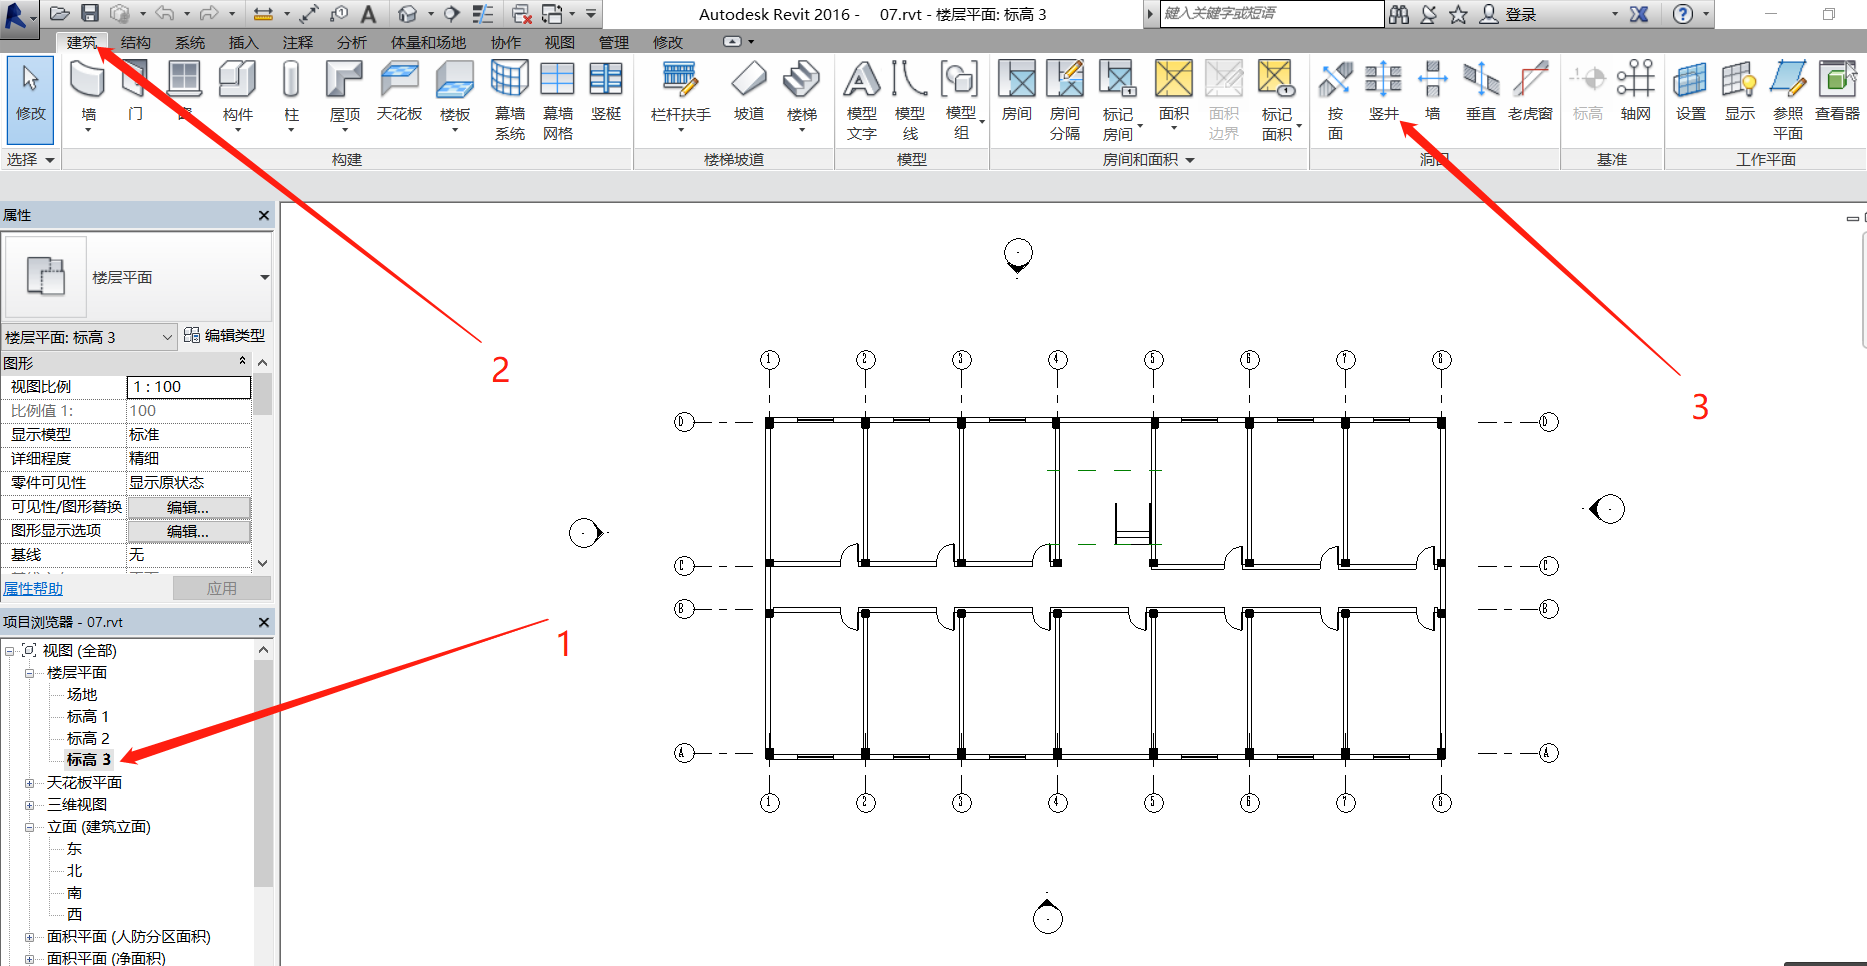The image size is (1867, 966).
Task: Select the 墙 (Wall) tool icon
Action: 88,82
